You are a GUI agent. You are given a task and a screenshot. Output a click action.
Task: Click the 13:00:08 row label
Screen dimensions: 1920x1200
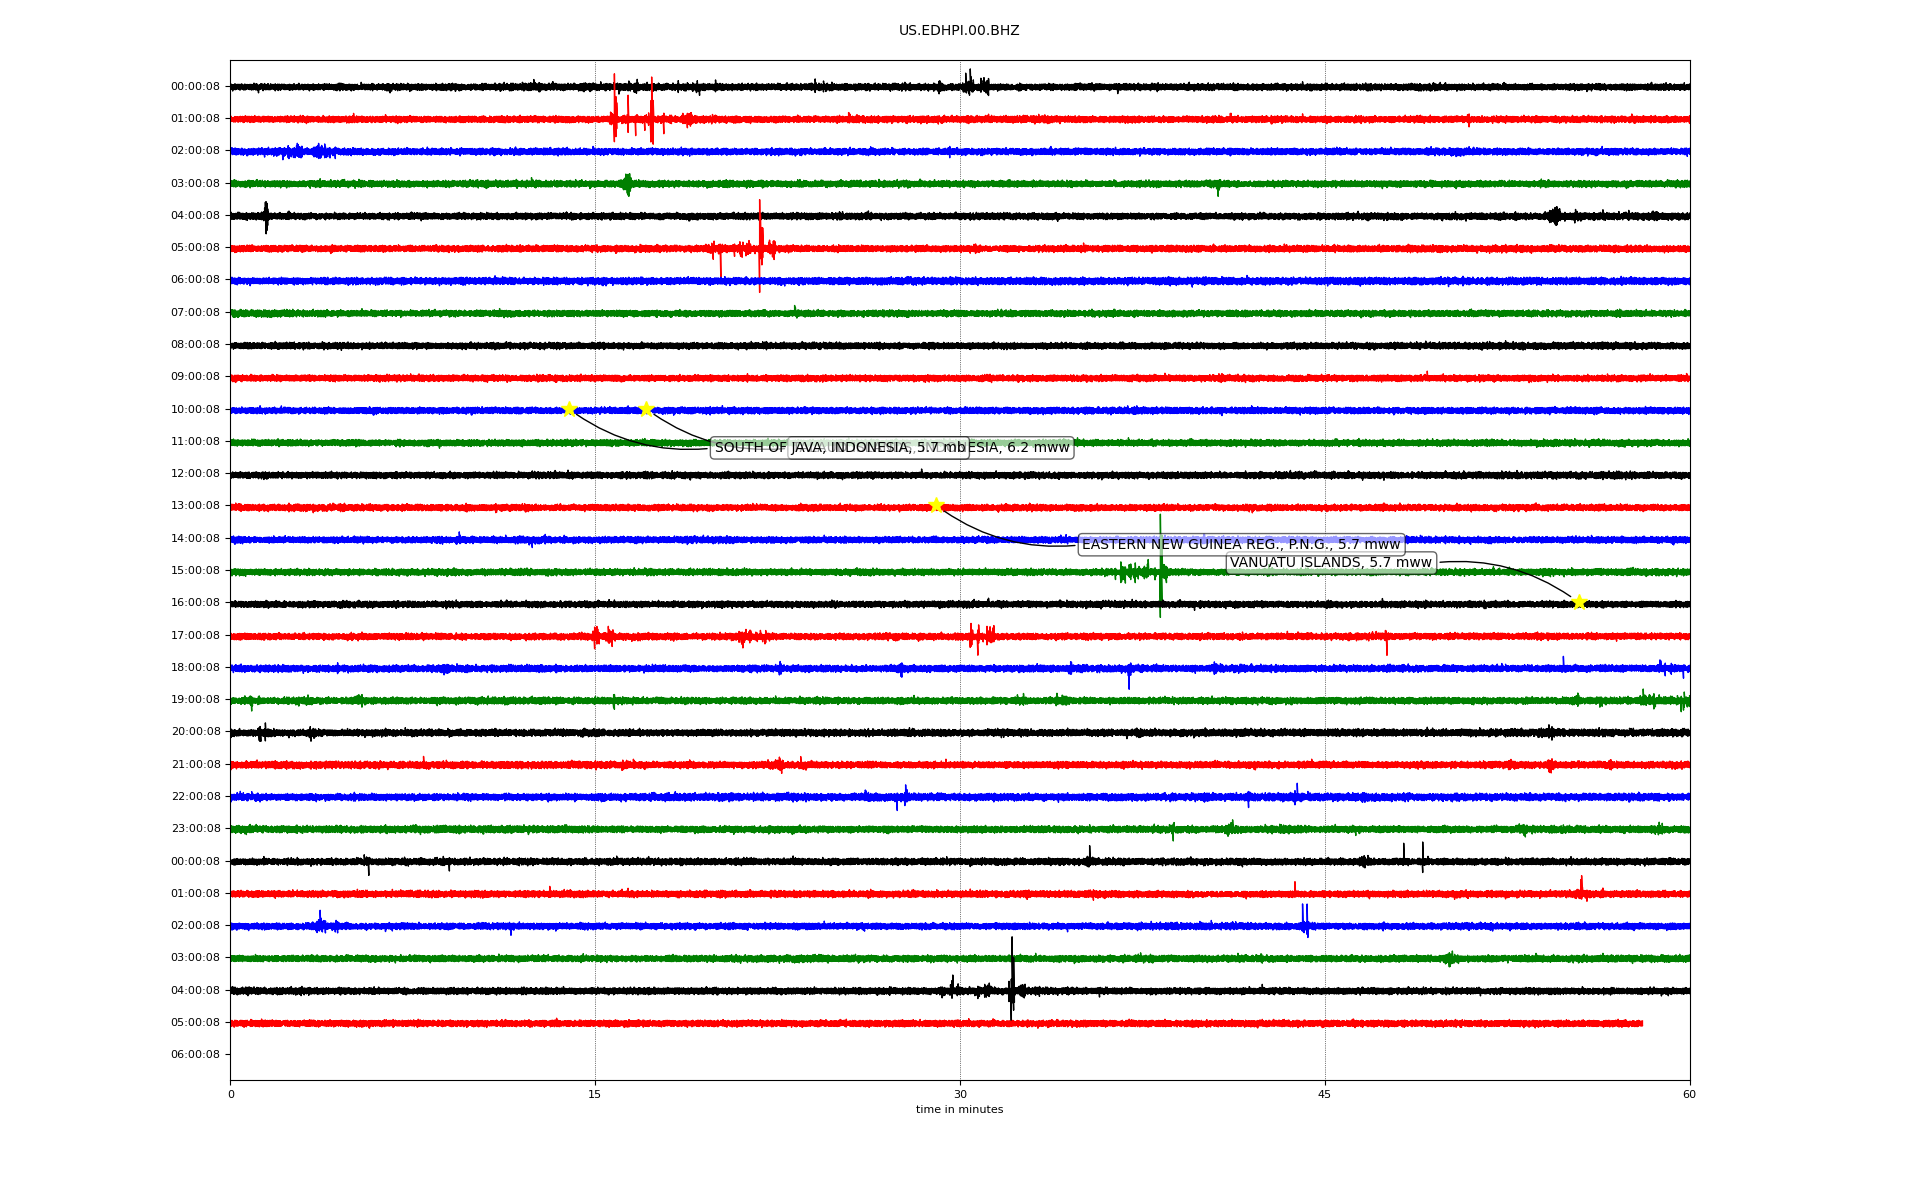tap(195, 506)
